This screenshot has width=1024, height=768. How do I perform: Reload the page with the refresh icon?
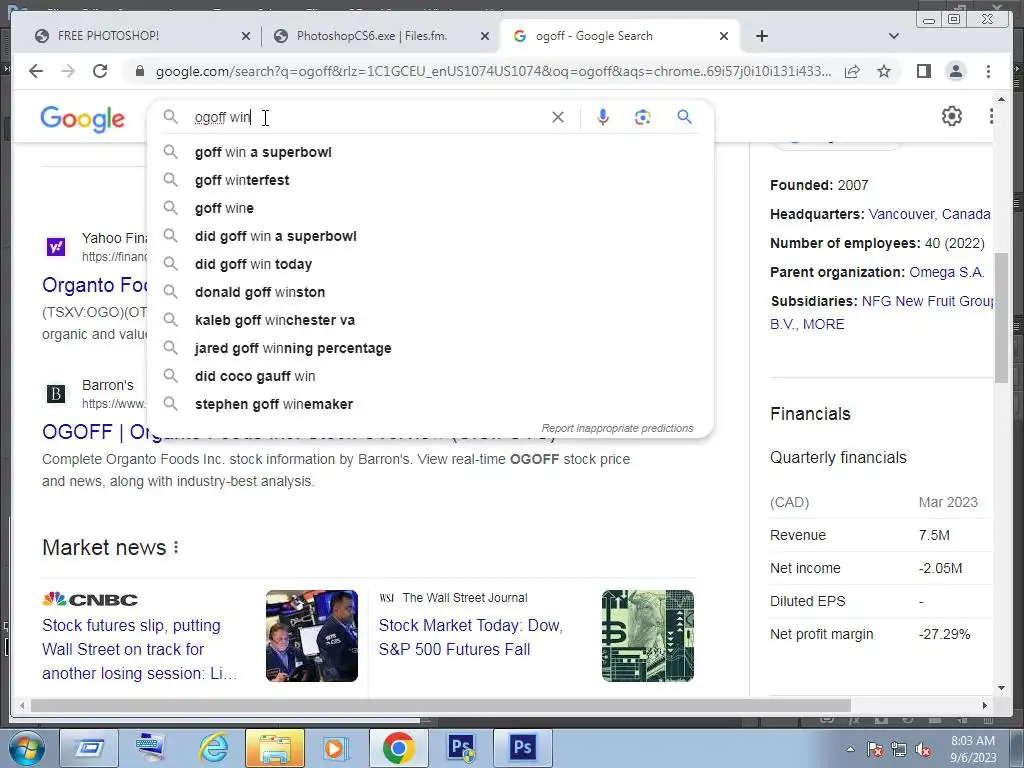point(100,71)
